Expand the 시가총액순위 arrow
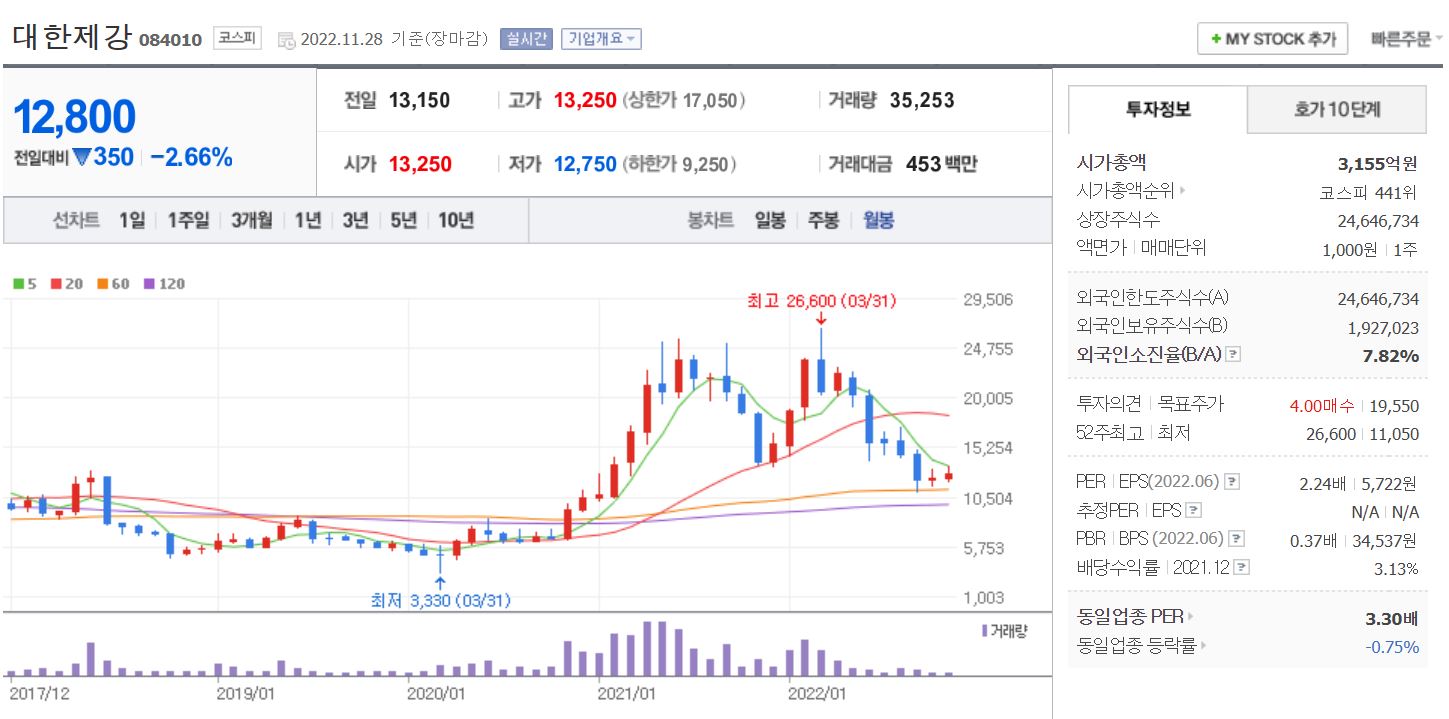1449x719 pixels. coord(1183,191)
